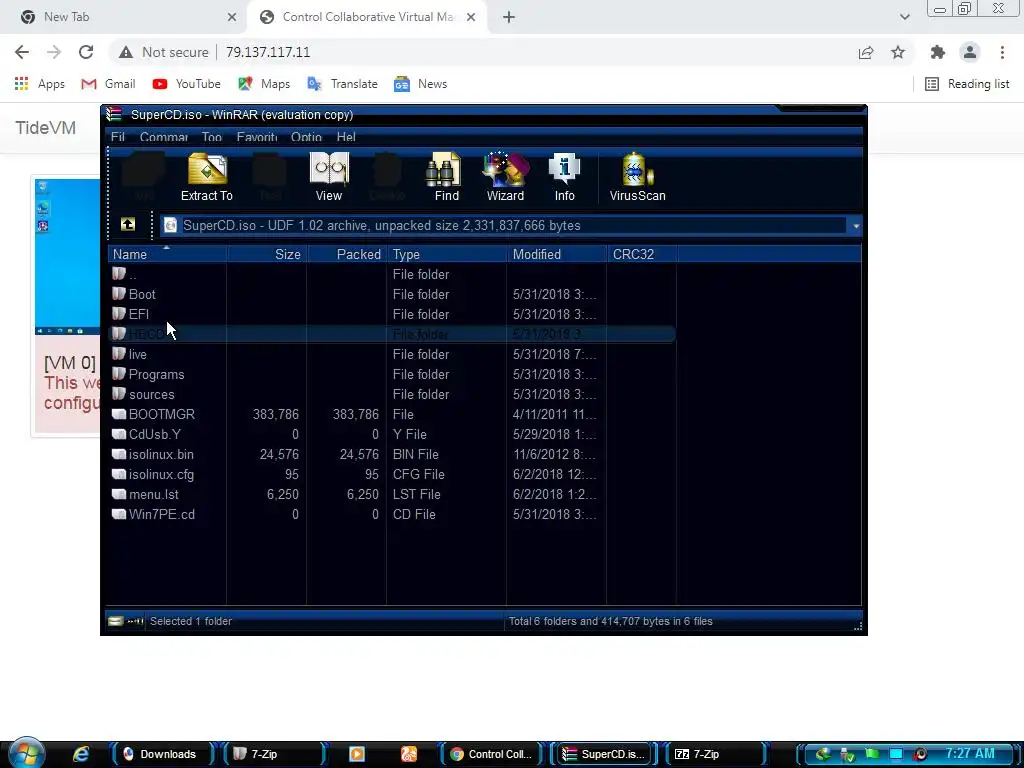This screenshot has width=1024, height=768.
Task: Open the Help menu in WinRAR
Action: coord(346,137)
